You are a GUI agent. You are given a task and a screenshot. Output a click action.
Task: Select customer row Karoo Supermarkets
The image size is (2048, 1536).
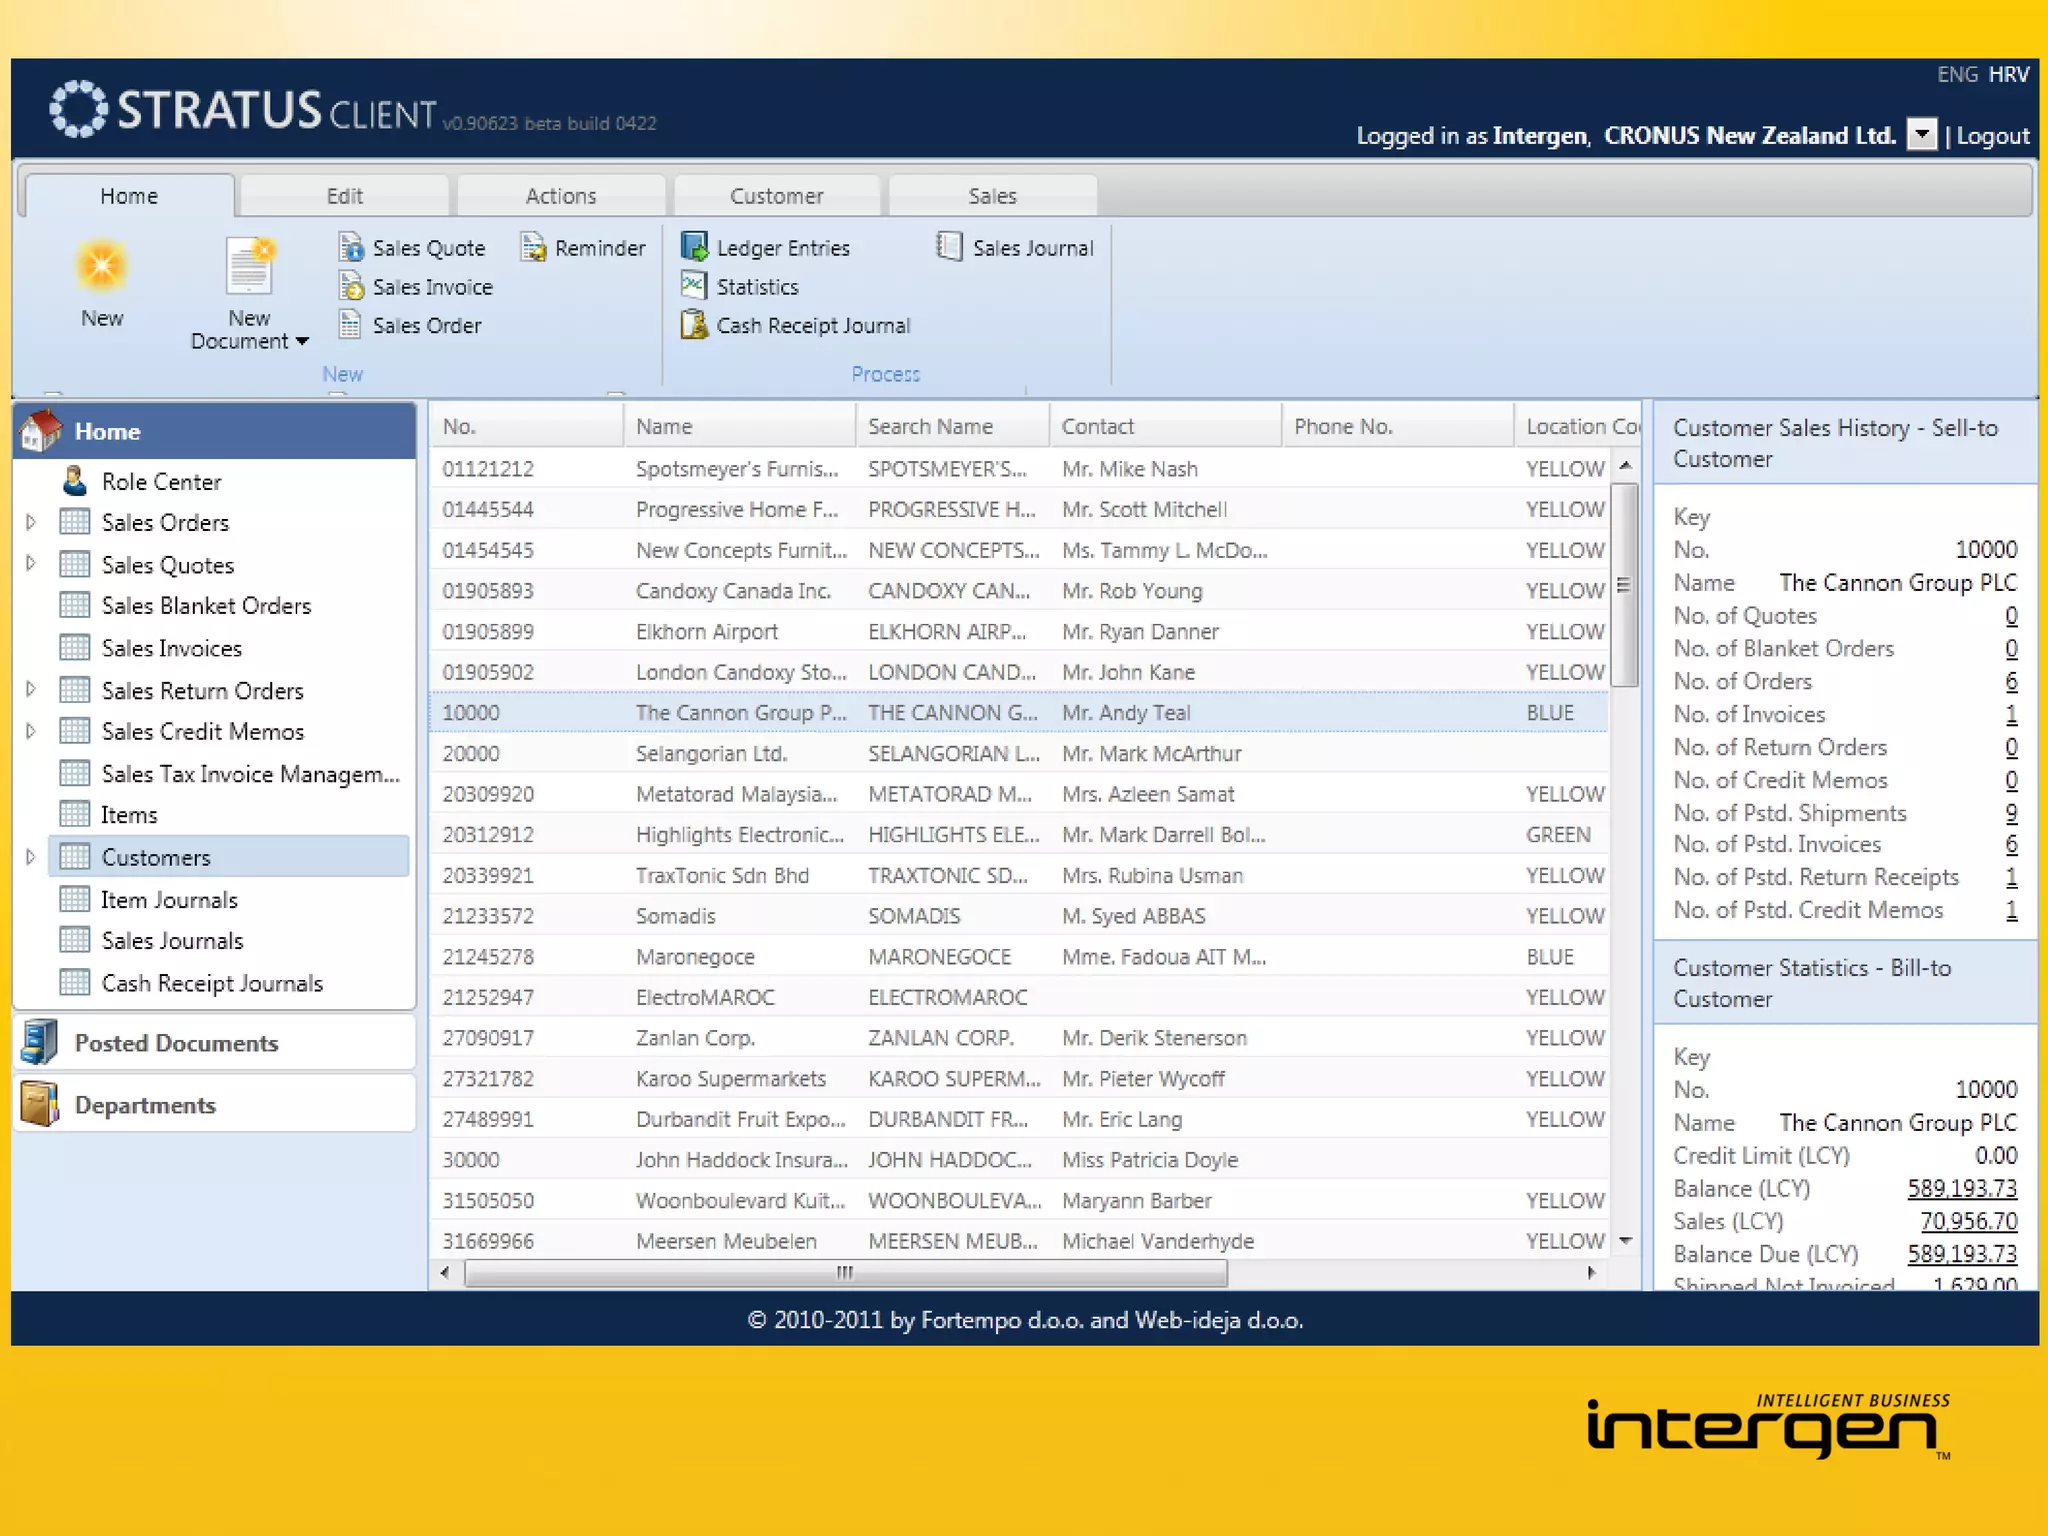click(1019, 1079)
